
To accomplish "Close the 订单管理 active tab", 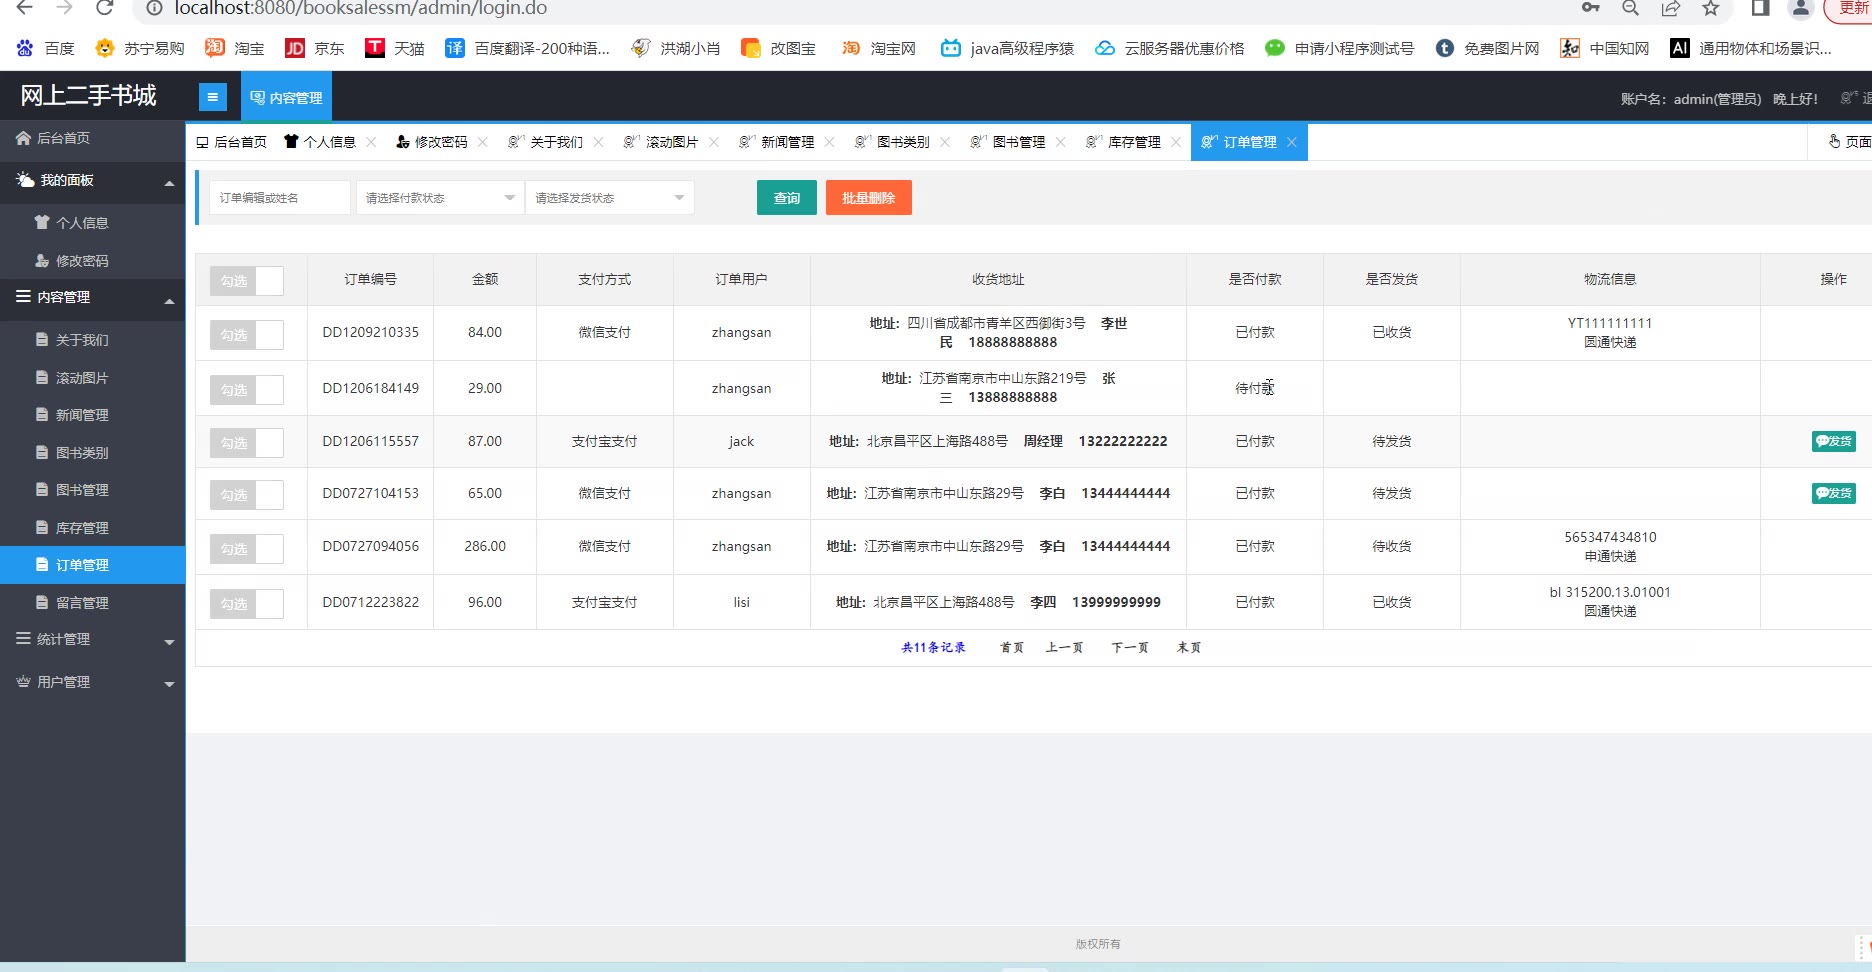I will [x=1292, y=142].
